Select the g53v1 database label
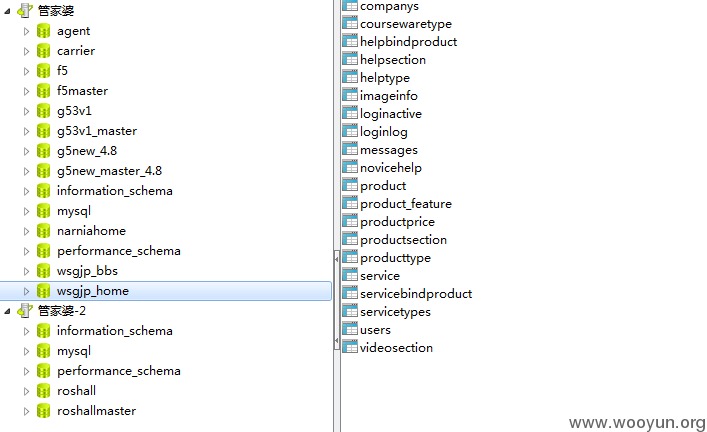The width and height of the screenshot is (707, 432). coord(74,111)
